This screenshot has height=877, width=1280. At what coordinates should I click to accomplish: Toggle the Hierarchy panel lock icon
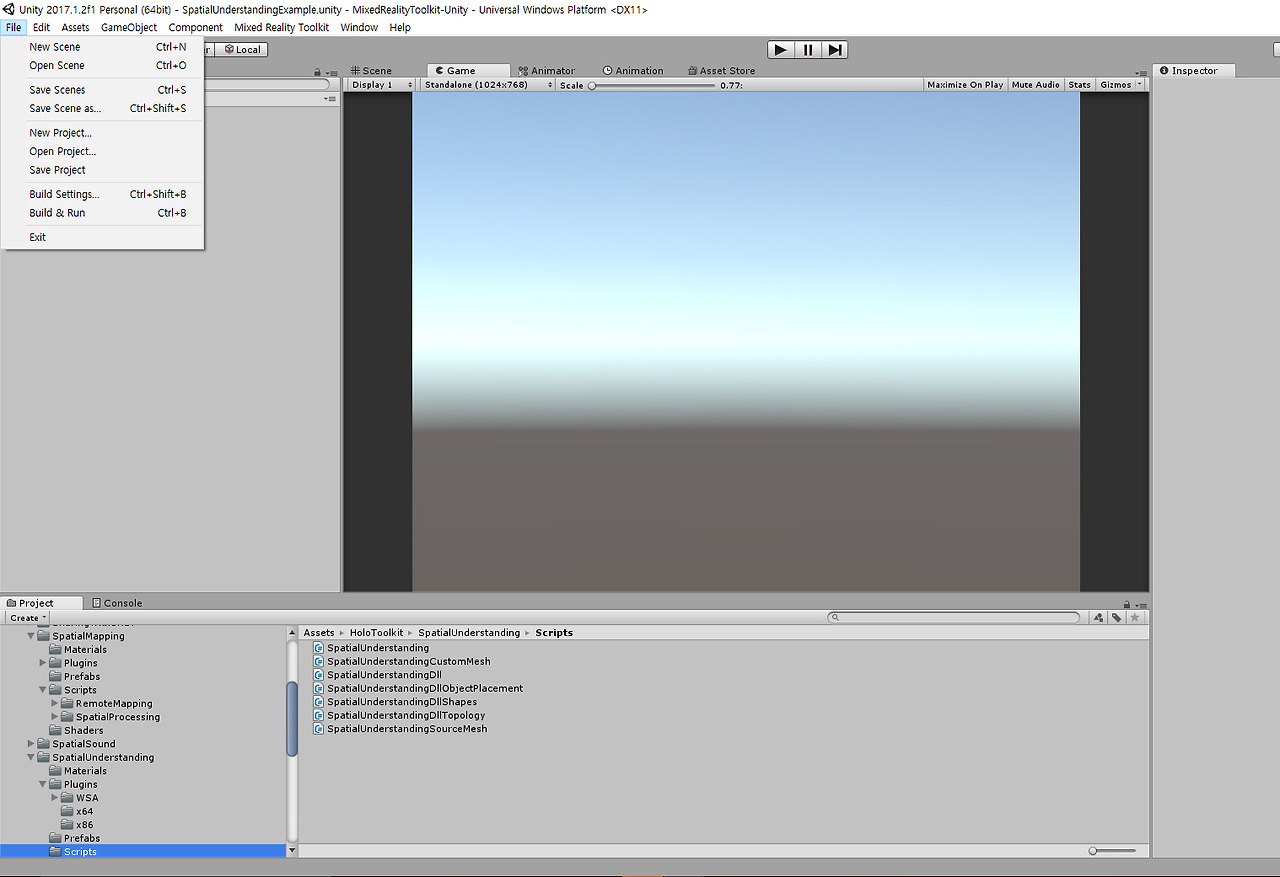point(318,72)
